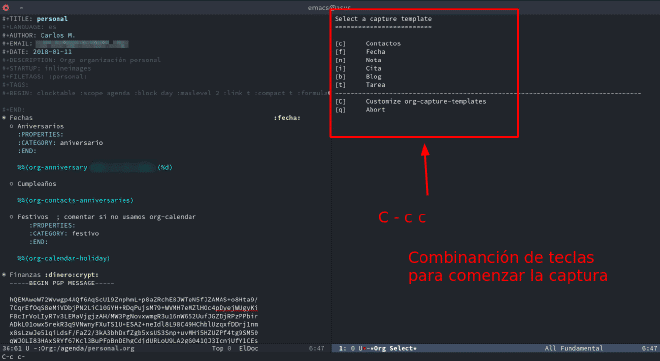Click the "Select a capture template" heading
Screen dimensions: 660x361
[x=383, y=19]
